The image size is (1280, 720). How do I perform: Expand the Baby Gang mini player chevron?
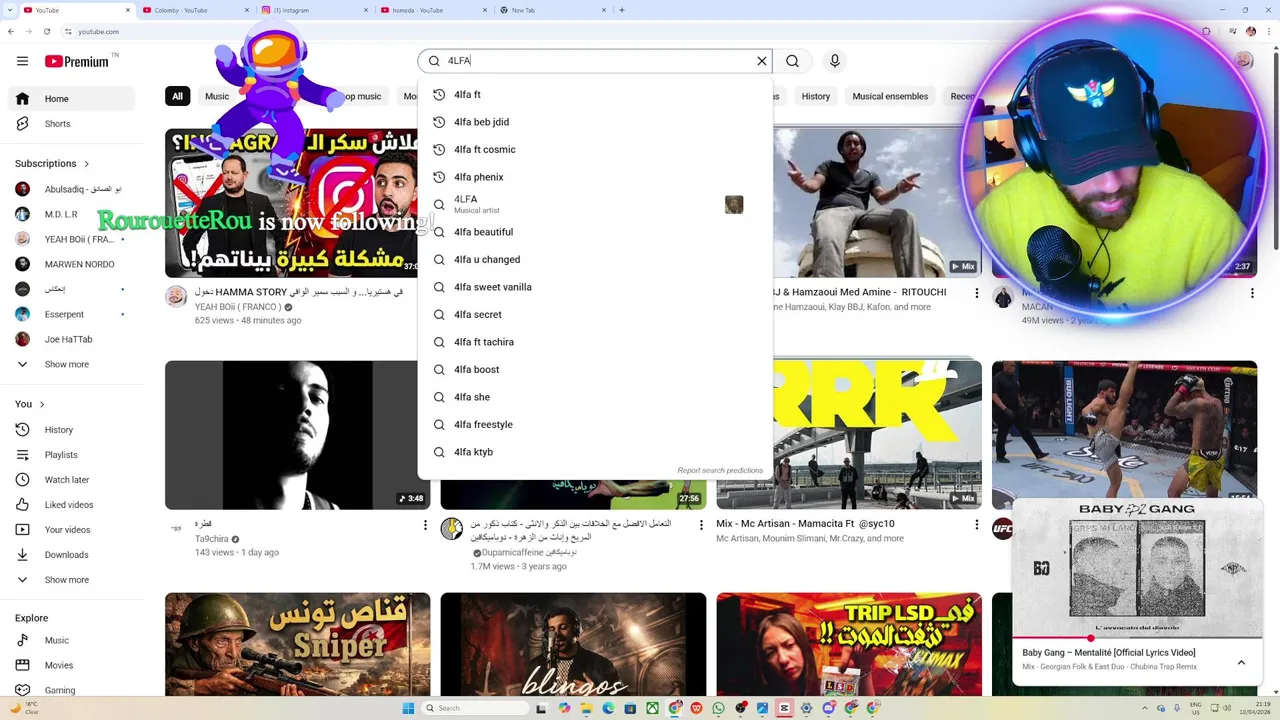click(x=1241, y=662)
